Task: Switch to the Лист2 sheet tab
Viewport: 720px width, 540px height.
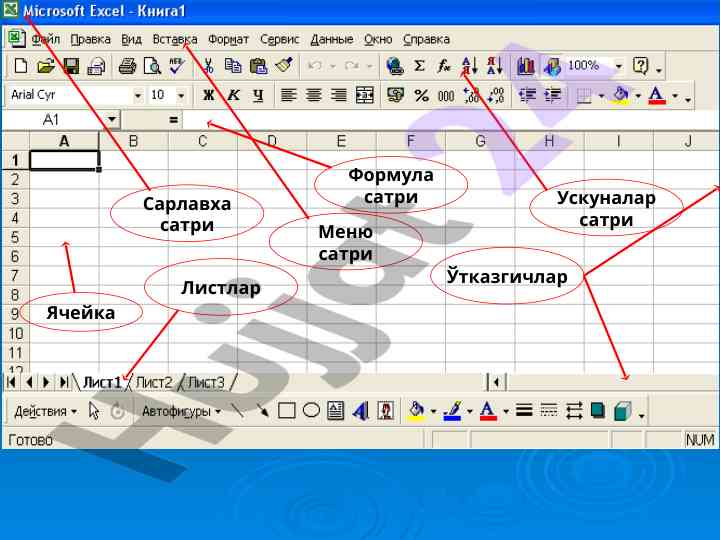Action: pos(154,382)
